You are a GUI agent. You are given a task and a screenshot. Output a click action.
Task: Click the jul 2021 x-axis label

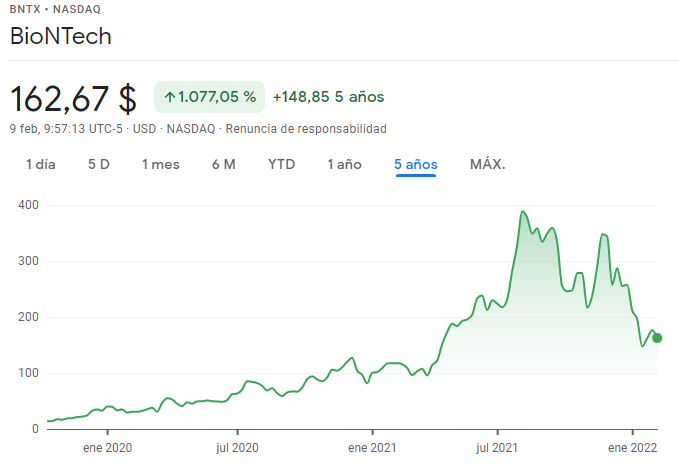click(x=497, y=449)
